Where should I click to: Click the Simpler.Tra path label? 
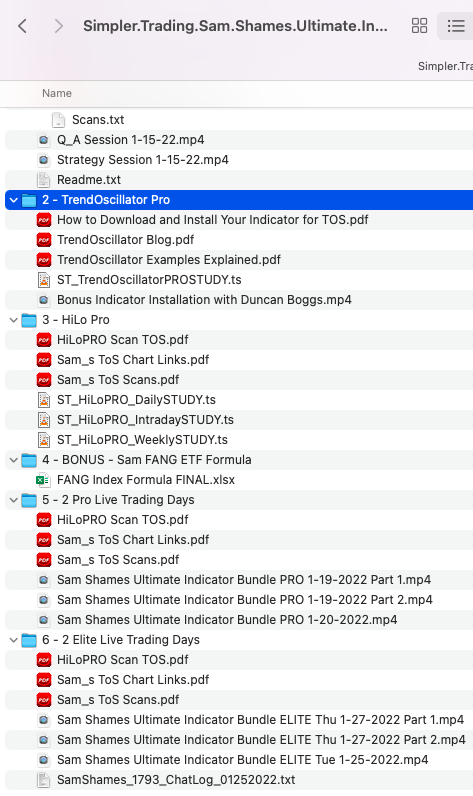tap(445, 67)
